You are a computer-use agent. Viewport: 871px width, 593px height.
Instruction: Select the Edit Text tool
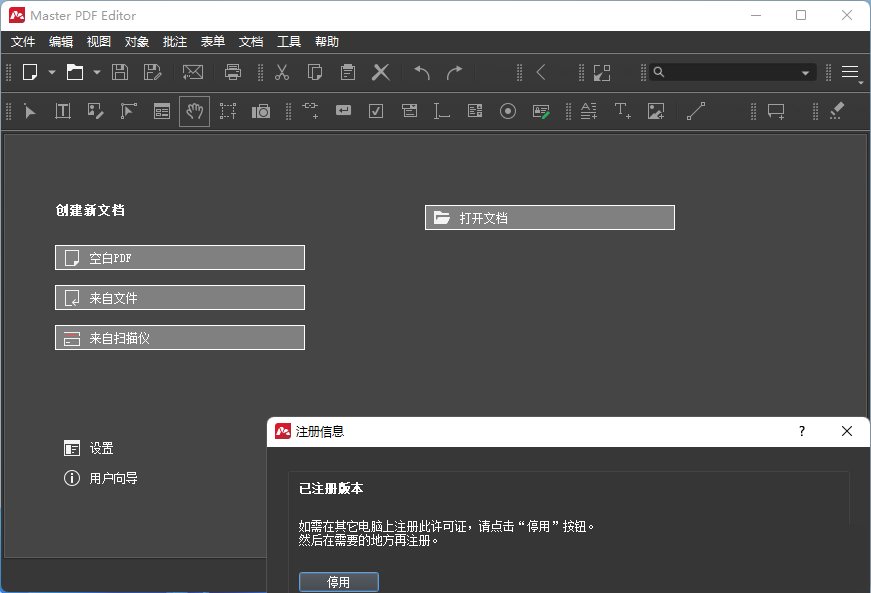click(62, 110)
